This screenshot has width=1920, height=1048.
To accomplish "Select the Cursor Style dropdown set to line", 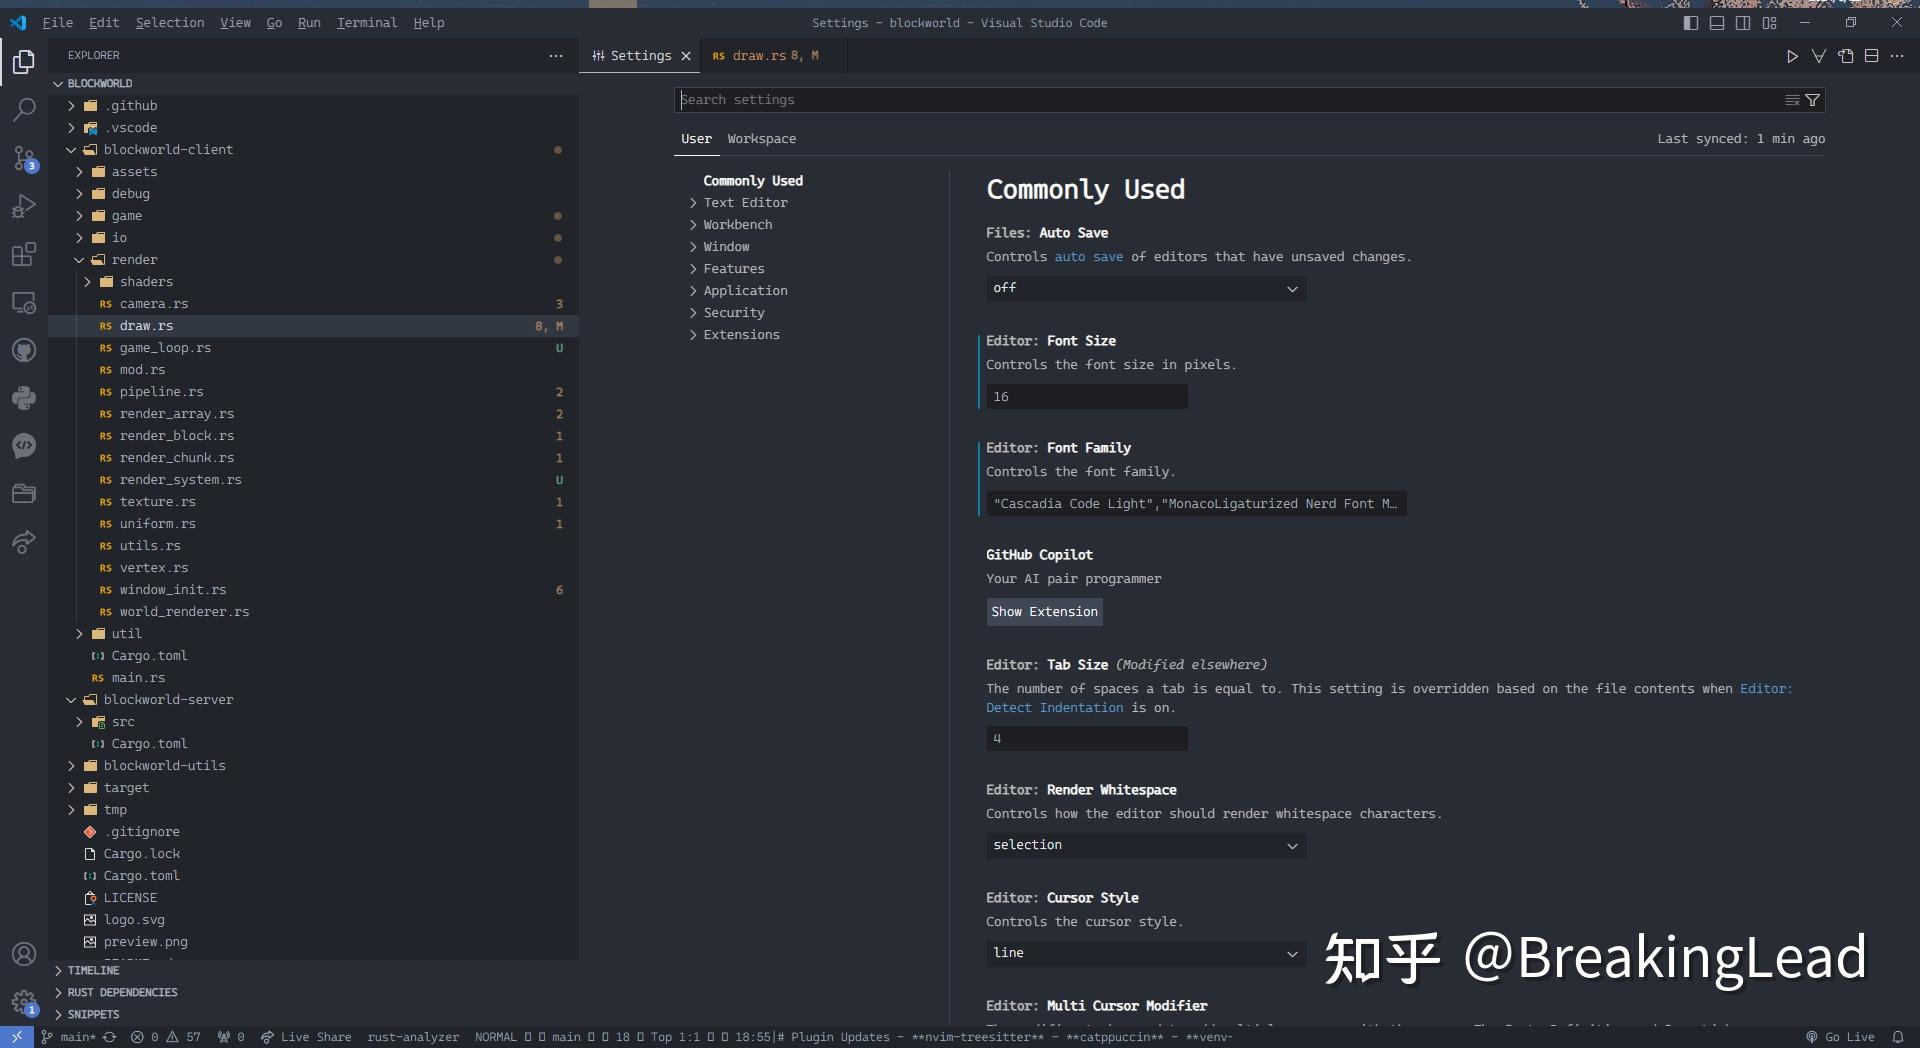I will tap(1145, 953).
